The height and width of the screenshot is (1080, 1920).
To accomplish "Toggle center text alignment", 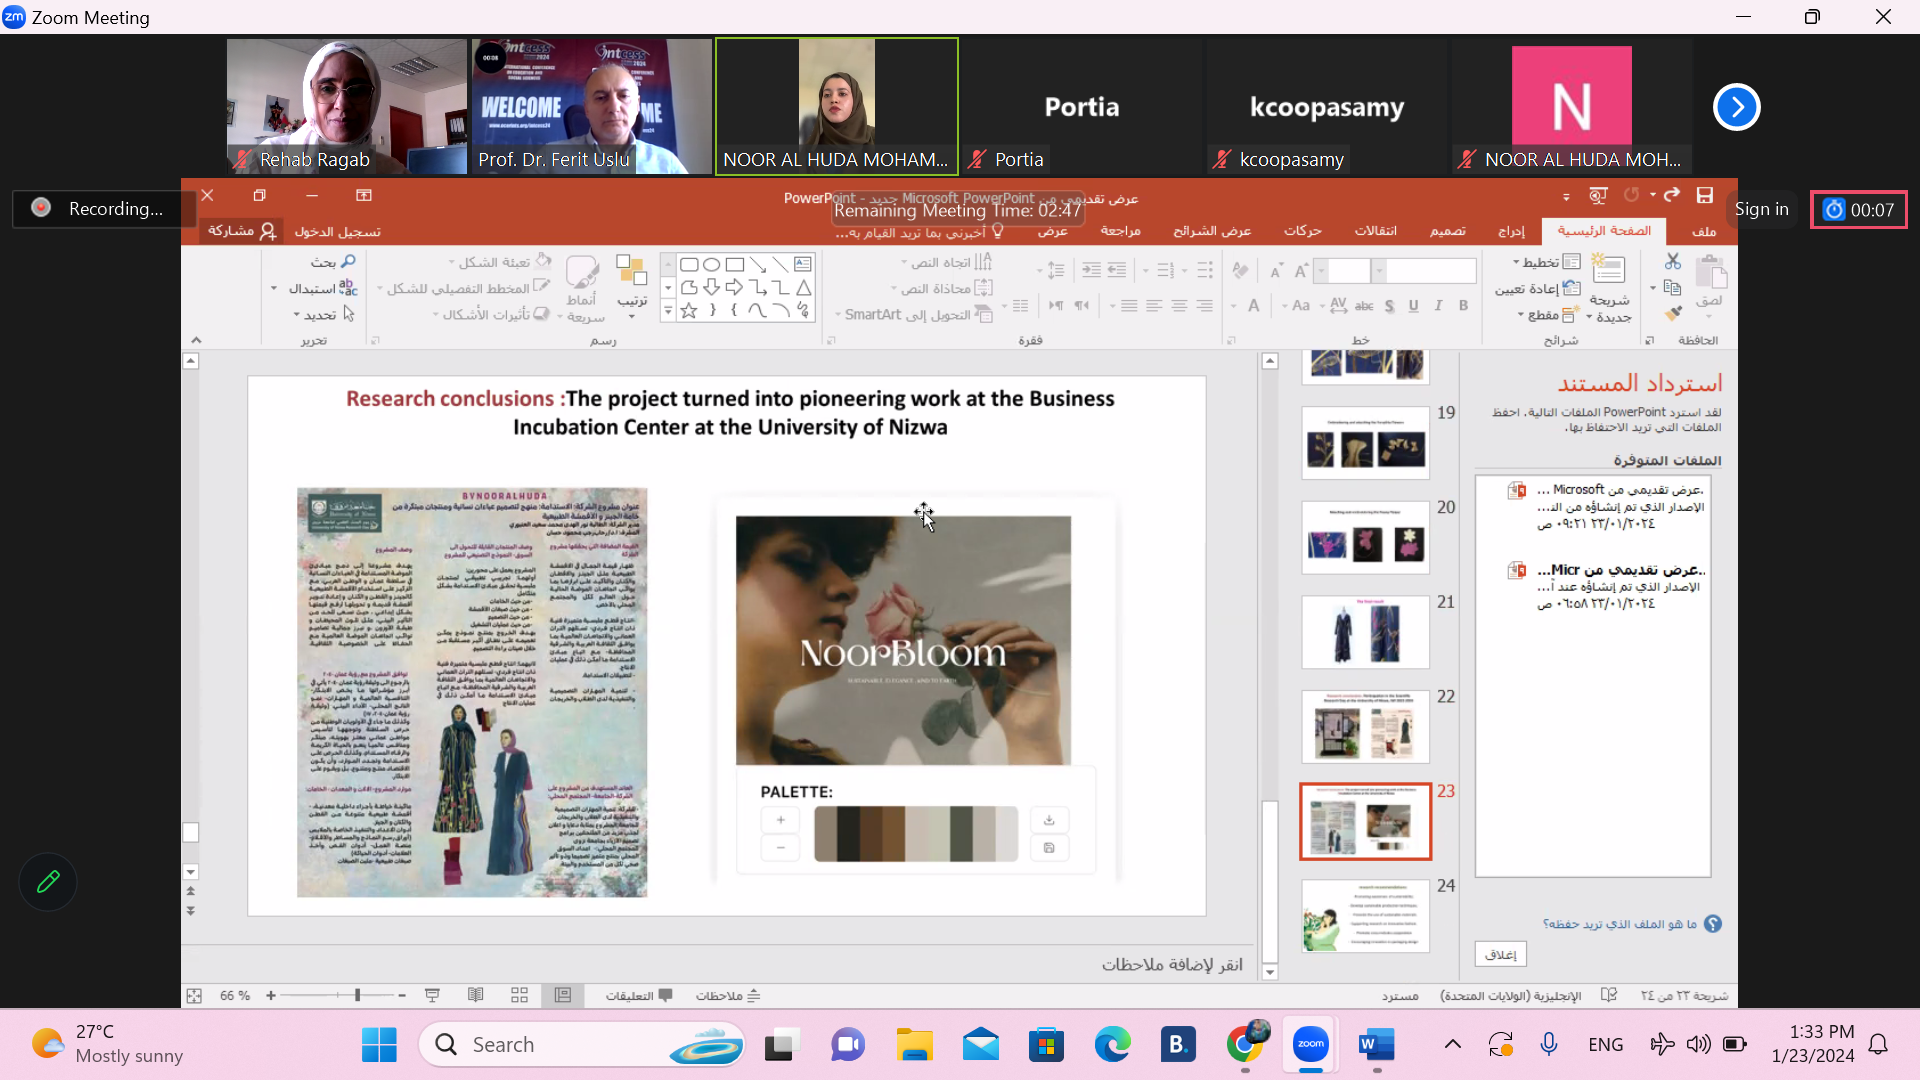I will (1179, 306).
